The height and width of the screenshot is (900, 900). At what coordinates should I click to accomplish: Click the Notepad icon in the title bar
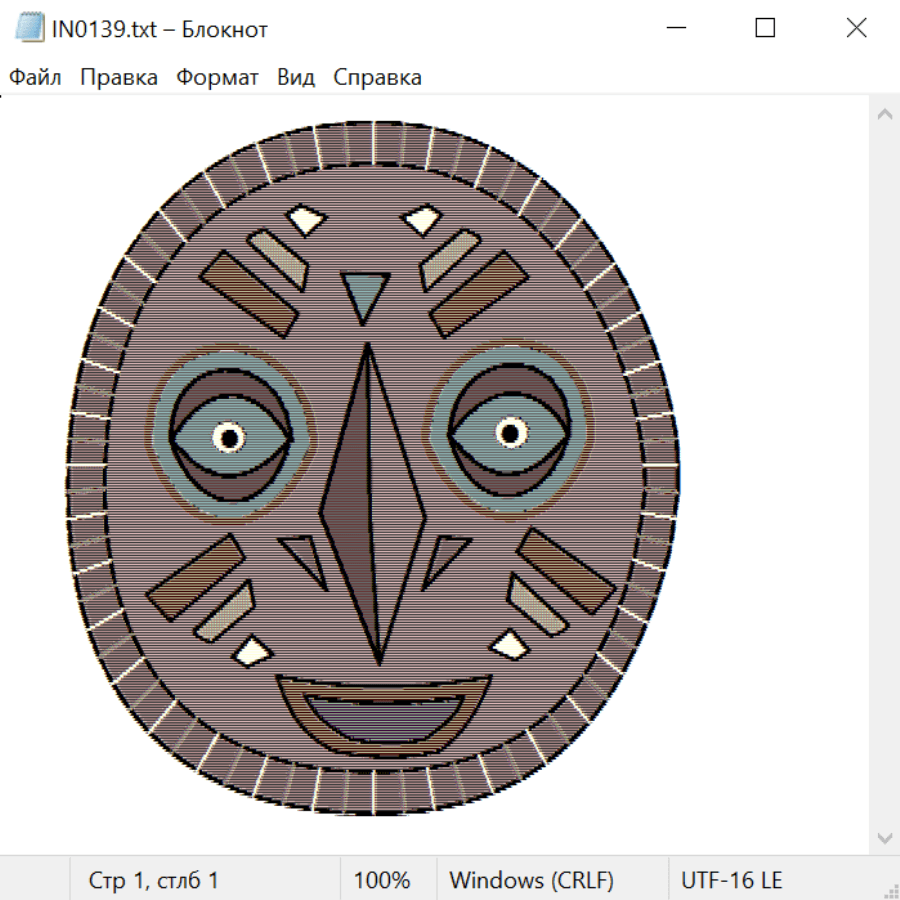[30, 29]
